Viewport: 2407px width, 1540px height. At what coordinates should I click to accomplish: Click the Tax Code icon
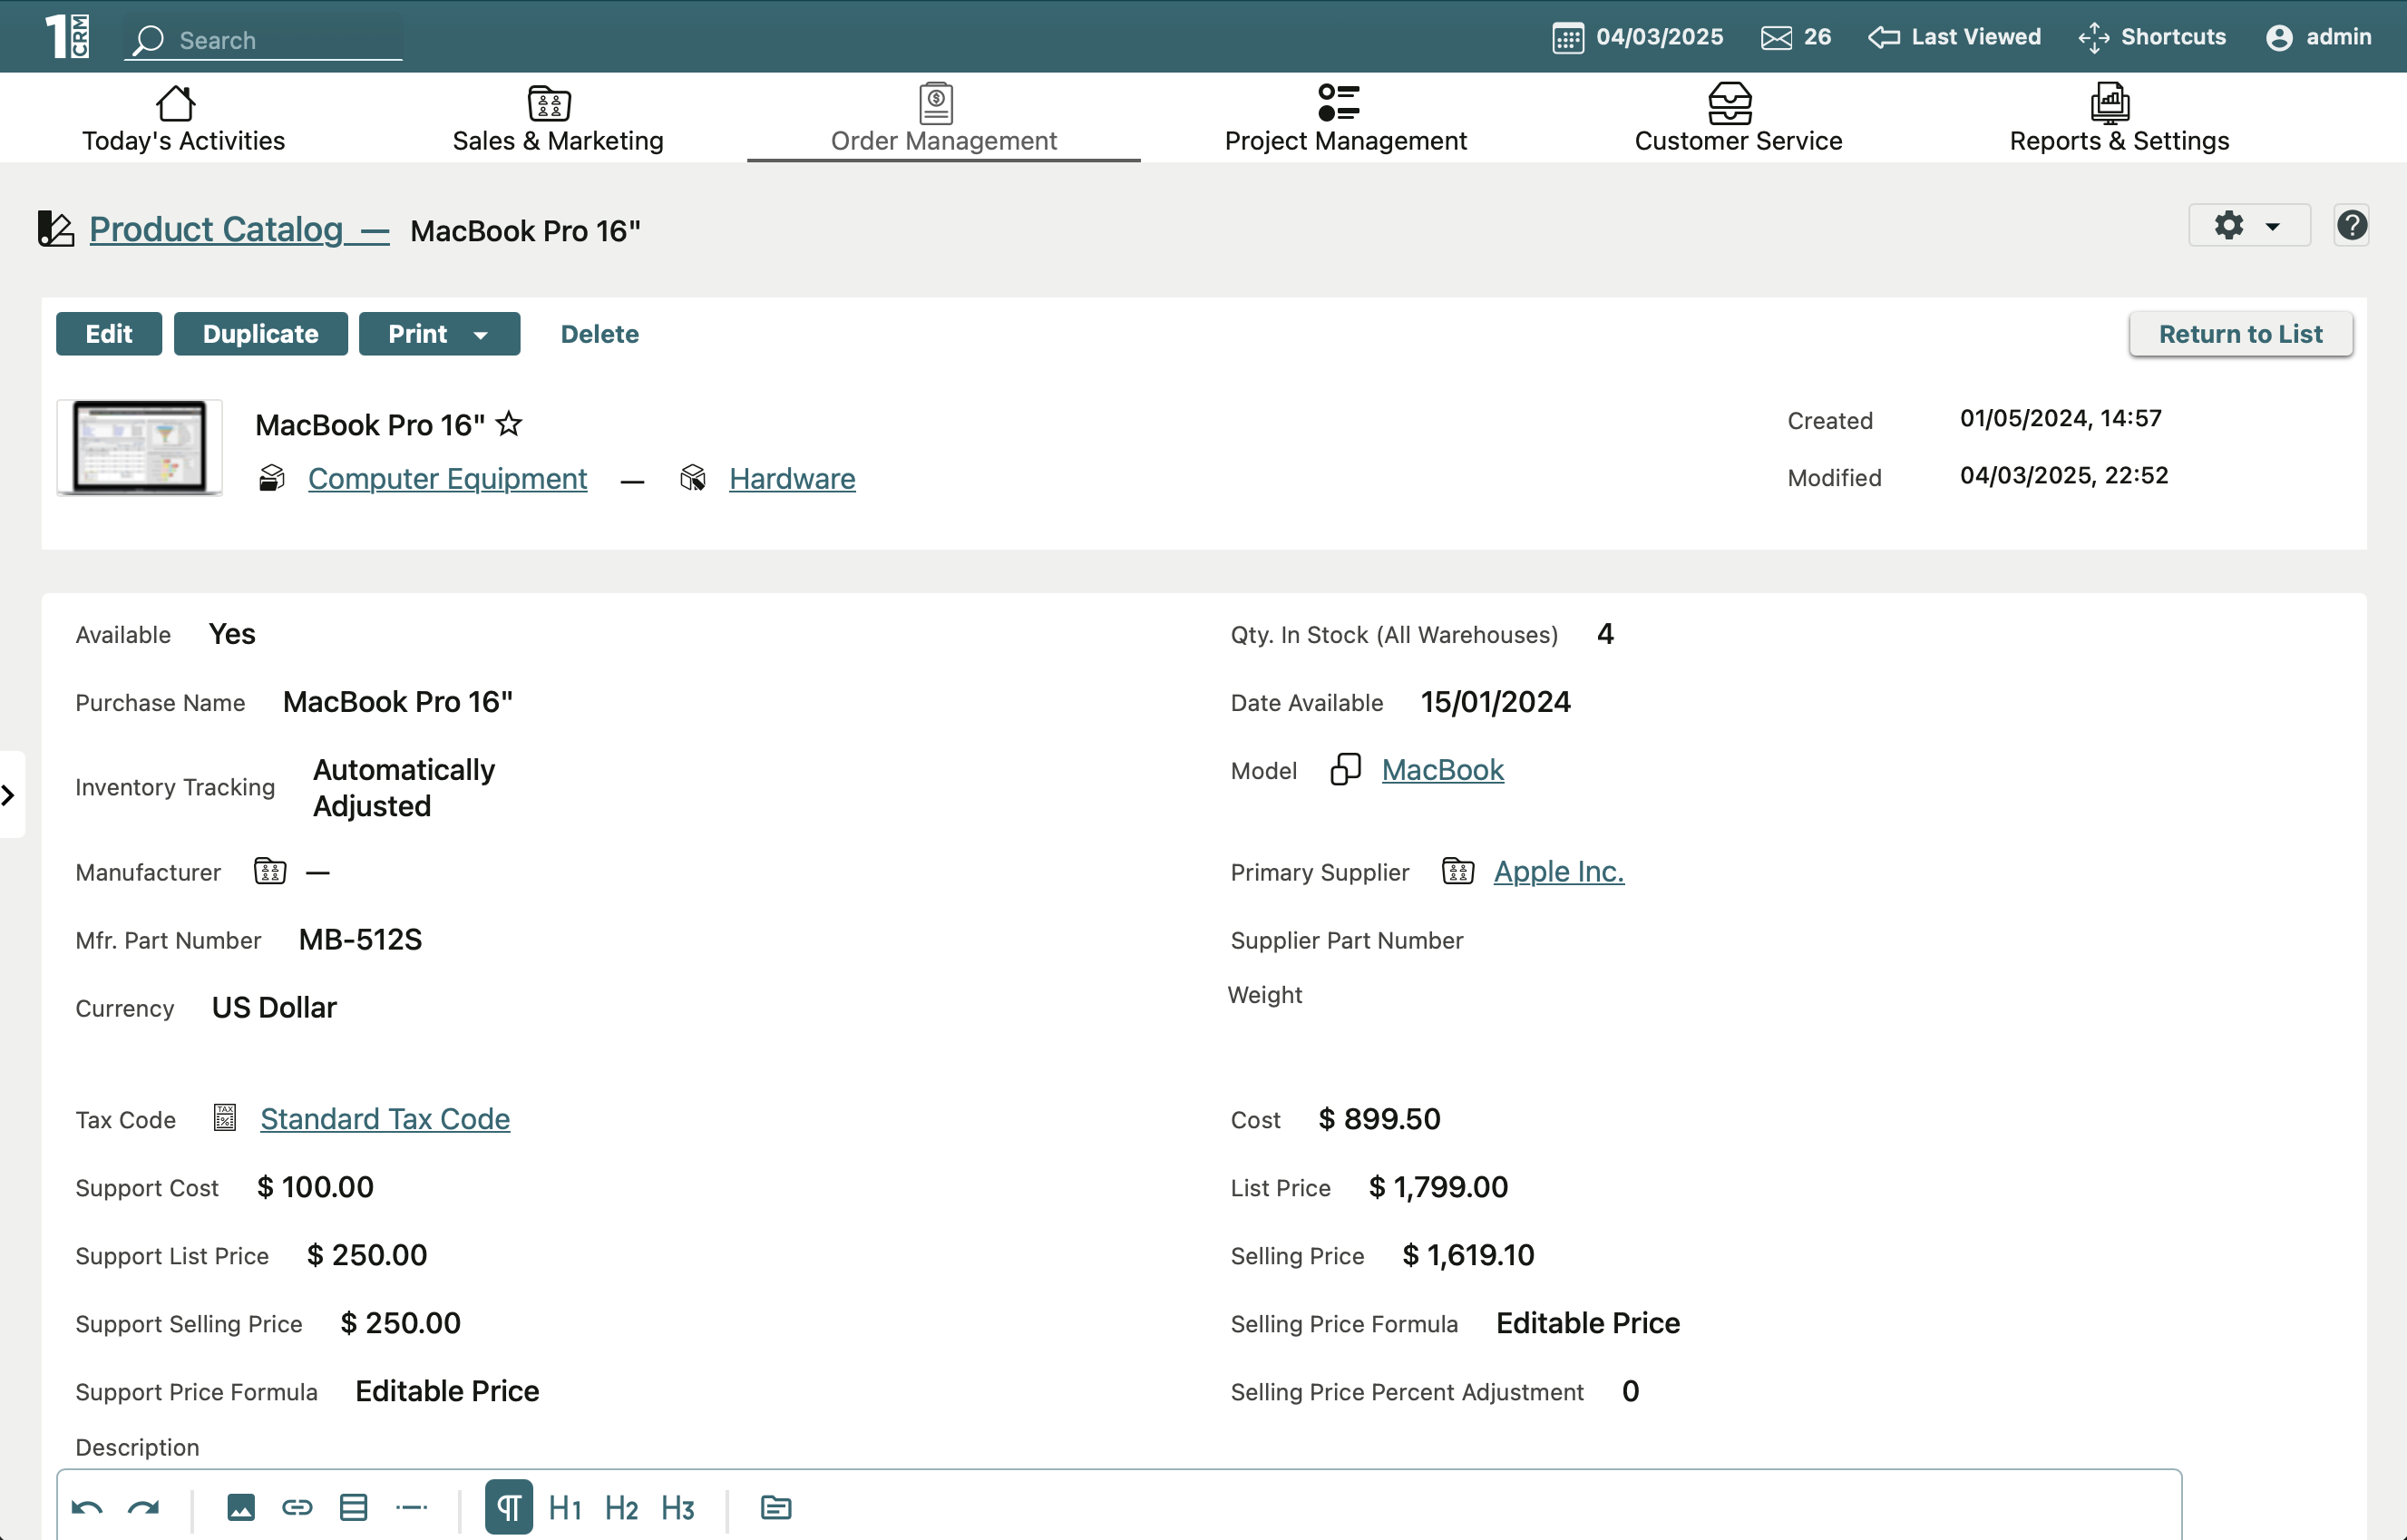pos(225,1118)
